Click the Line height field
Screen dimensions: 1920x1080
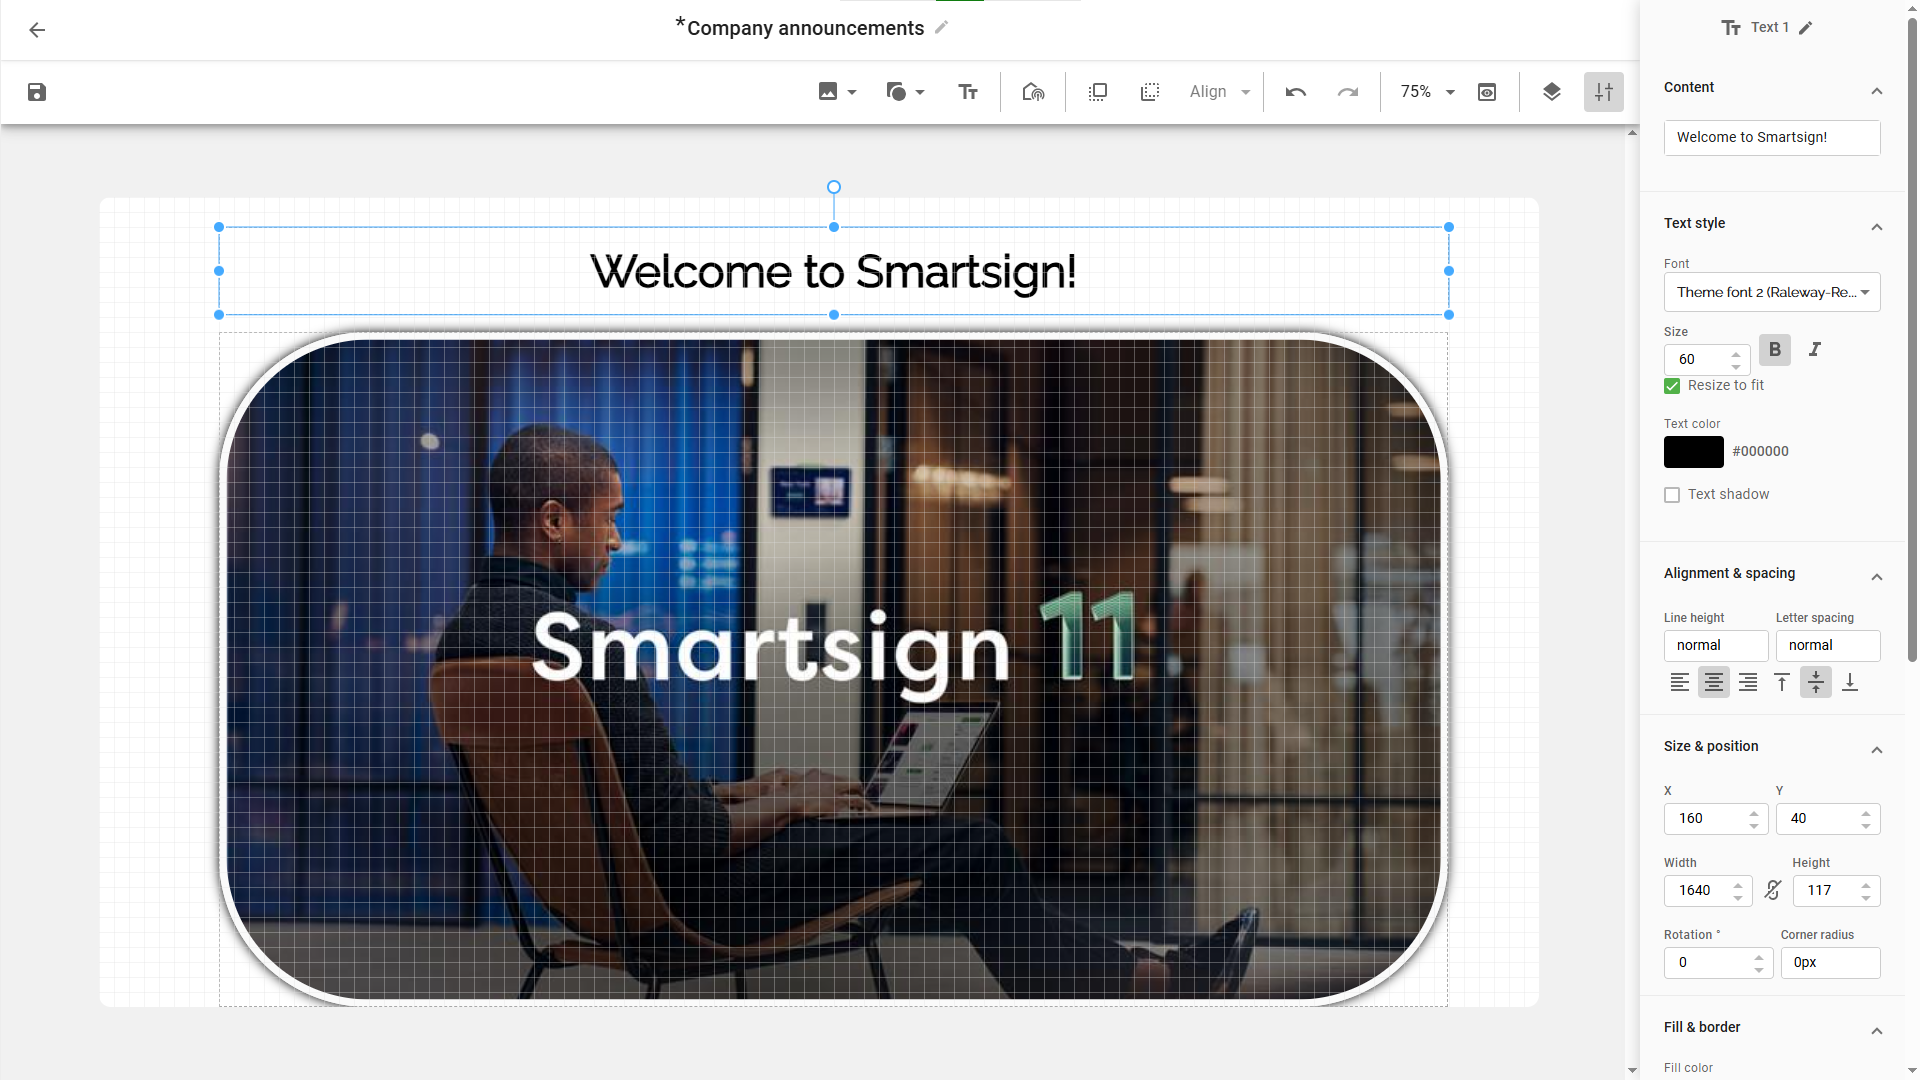click(1716, 646)
